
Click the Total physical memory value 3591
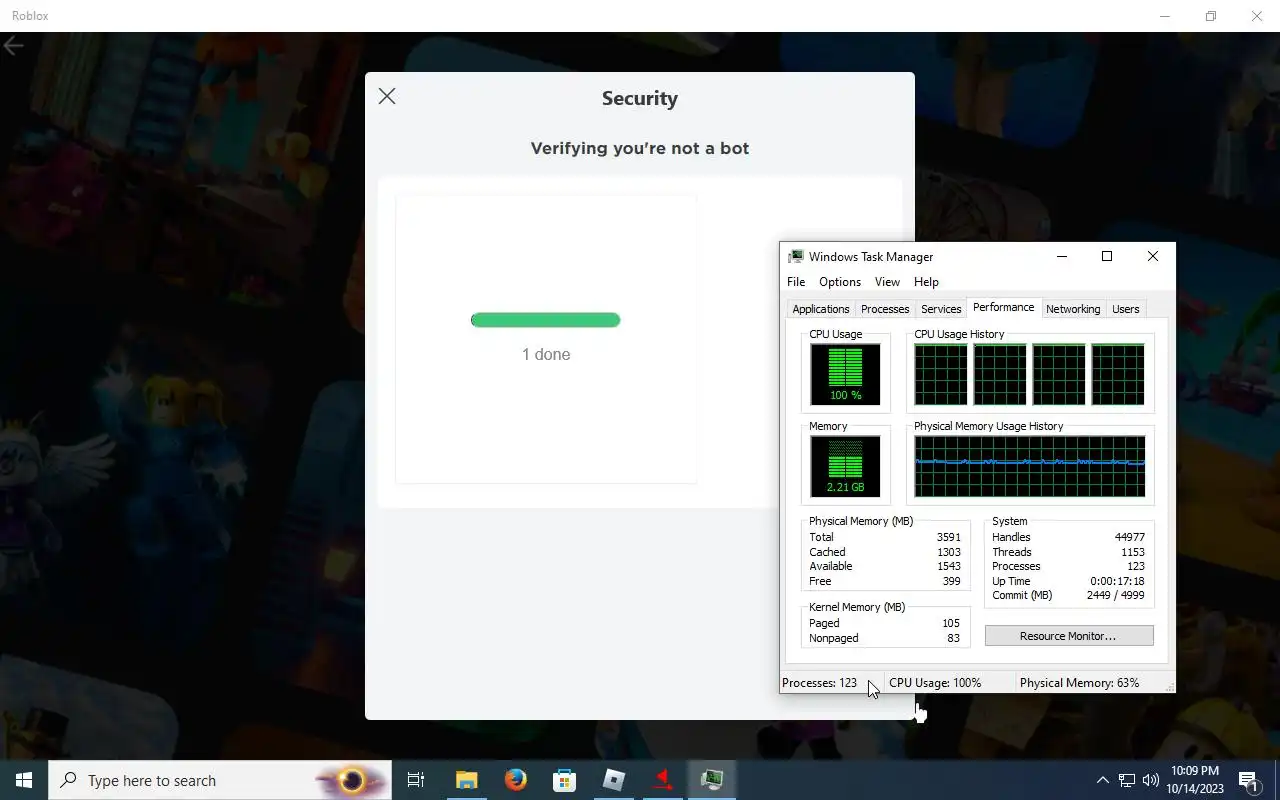948,537
